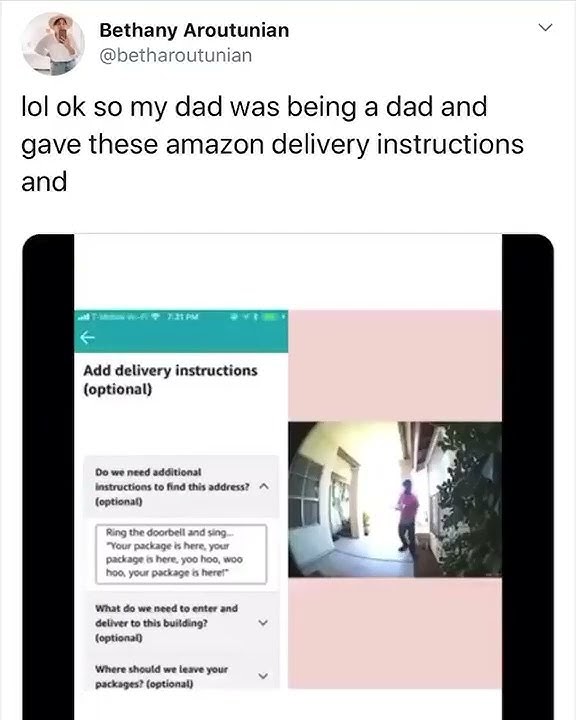This screenshot has height=720, width=576.
Task: Click the lower pink panel below the video
Action: [395, 633]
